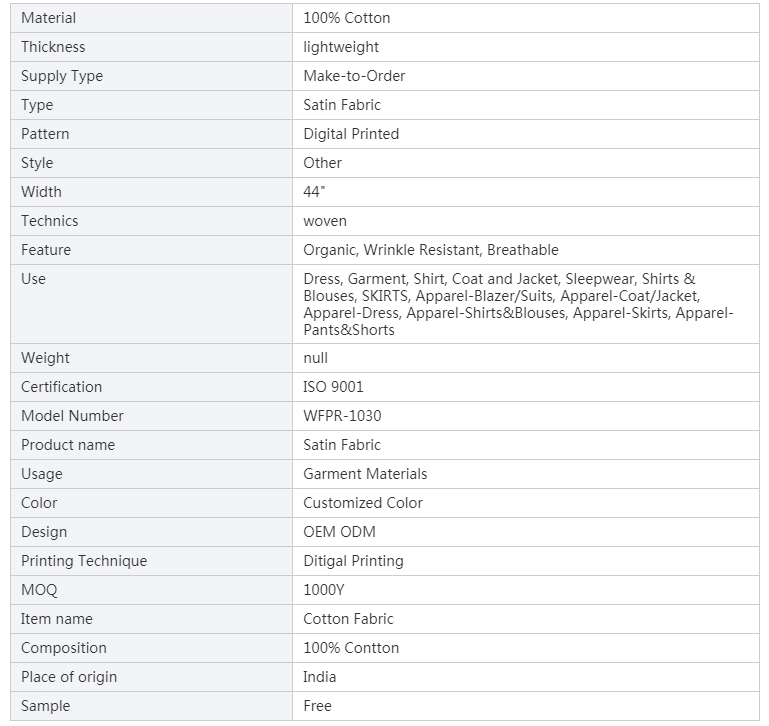Select model number WFPR-1030
Viewport: 769px width, 726px height.
[342, 416]
